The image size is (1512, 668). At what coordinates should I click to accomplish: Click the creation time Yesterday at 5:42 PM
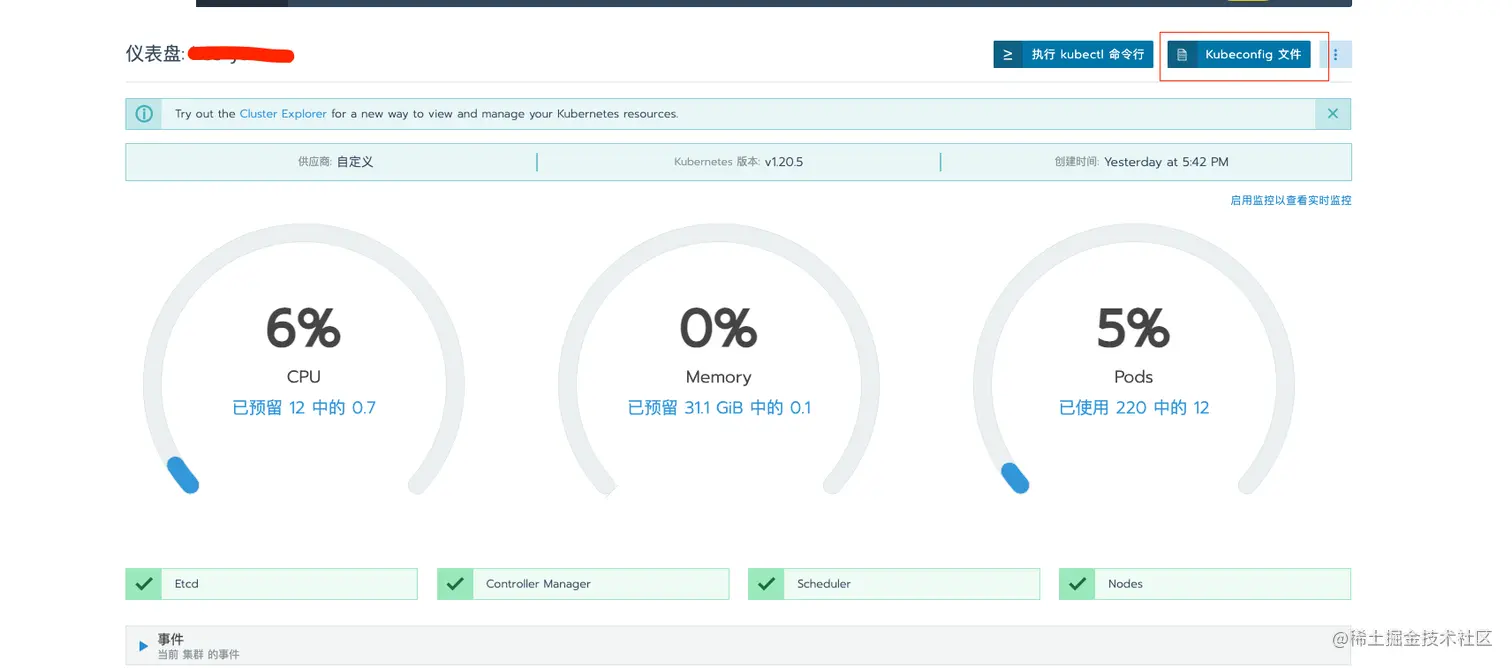1166,162
